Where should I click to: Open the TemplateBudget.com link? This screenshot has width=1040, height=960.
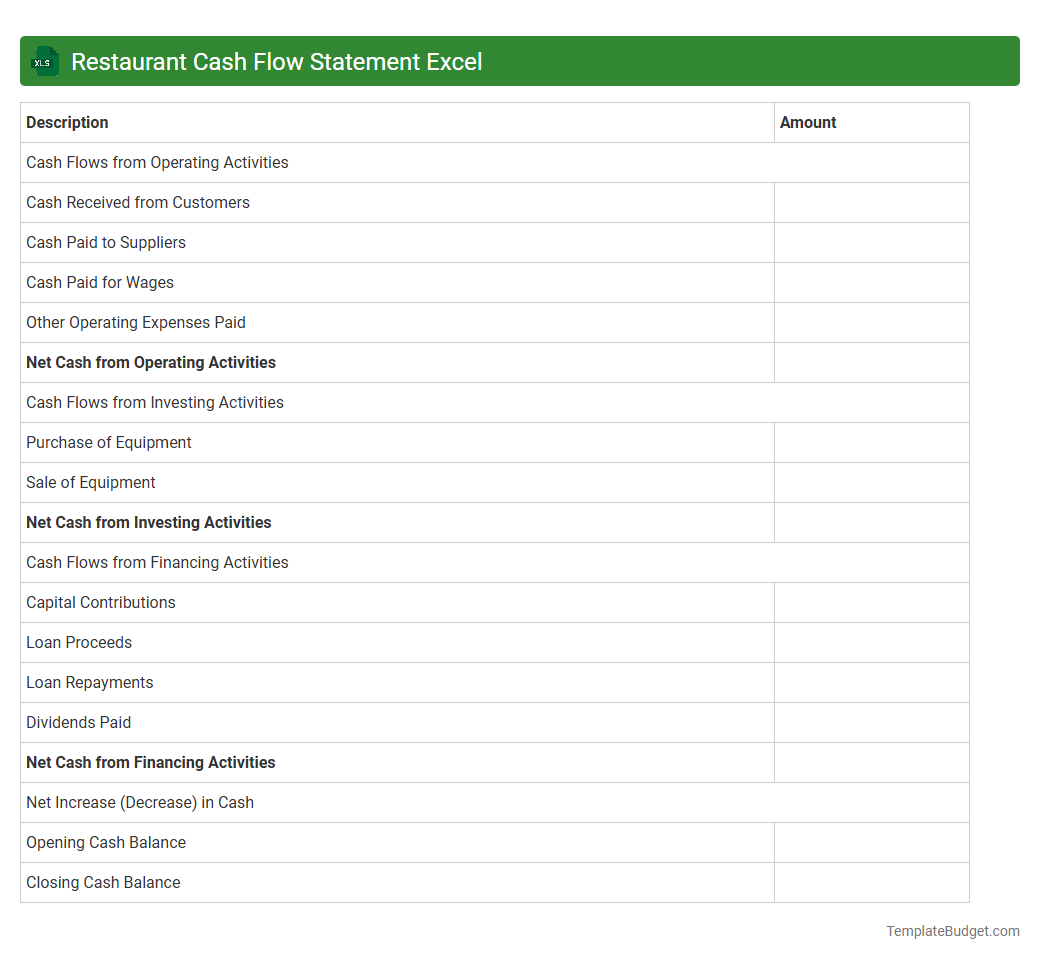click(x=952, y=931)
